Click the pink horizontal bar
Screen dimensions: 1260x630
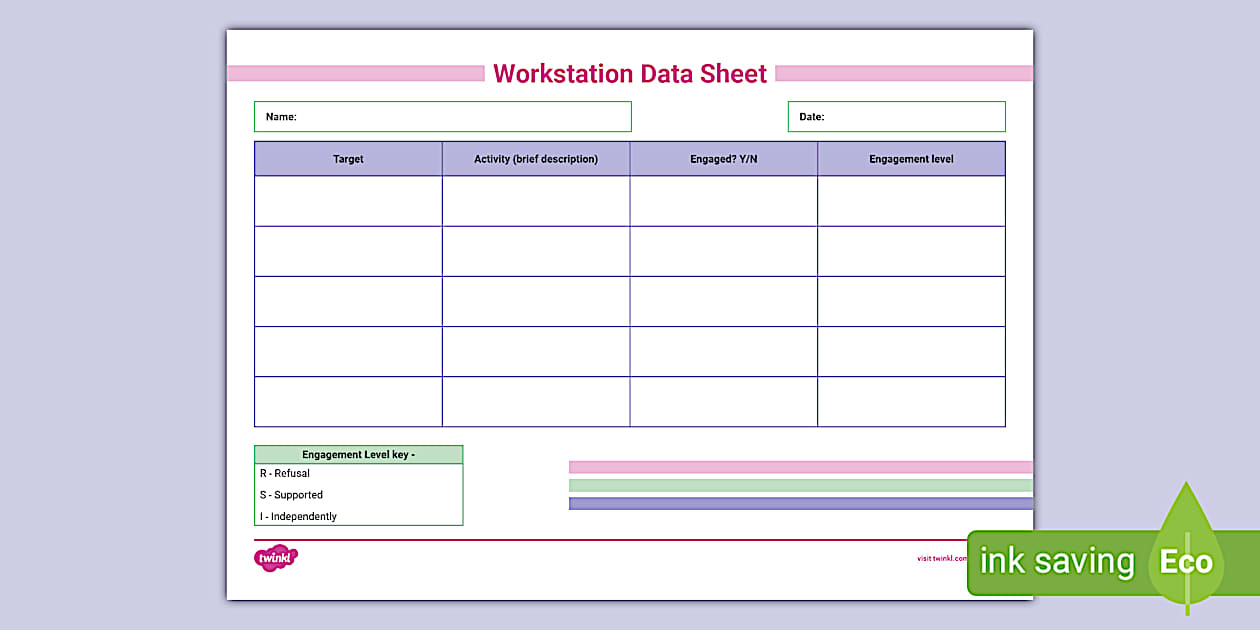point(800,466)
